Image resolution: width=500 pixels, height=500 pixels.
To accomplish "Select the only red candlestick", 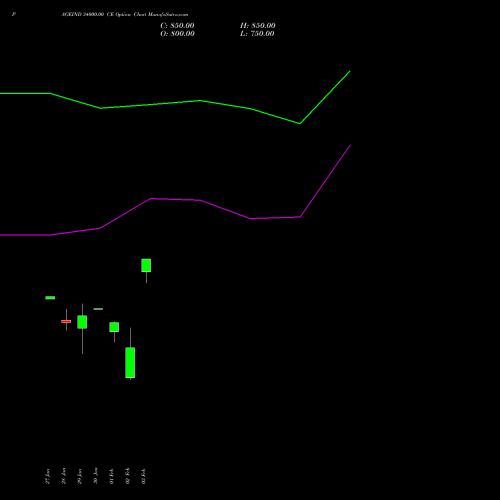I will (x=66, y=321).
